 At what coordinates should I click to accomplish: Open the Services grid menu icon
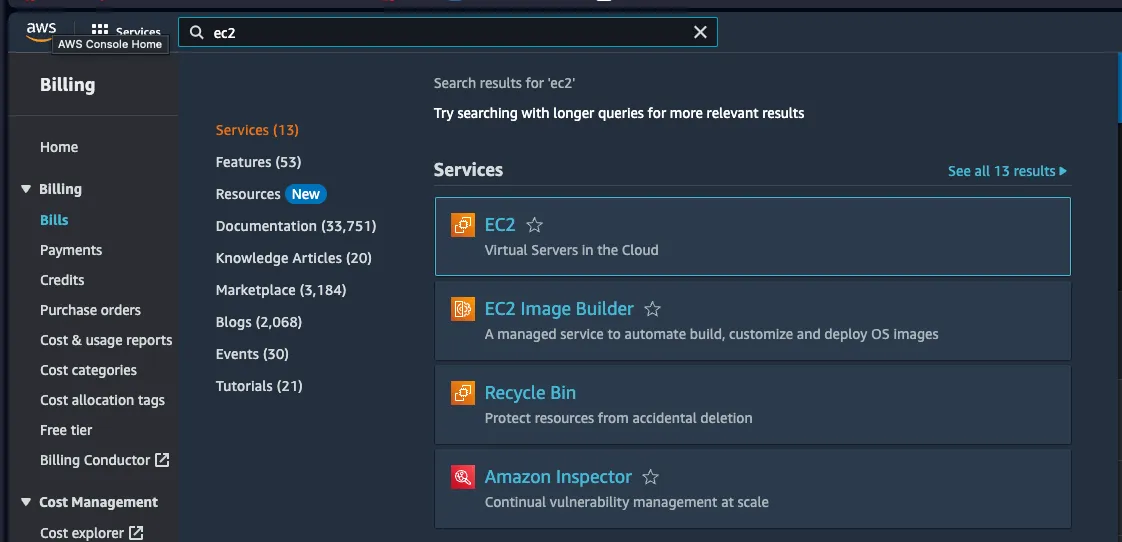click(x=100, y=32)
